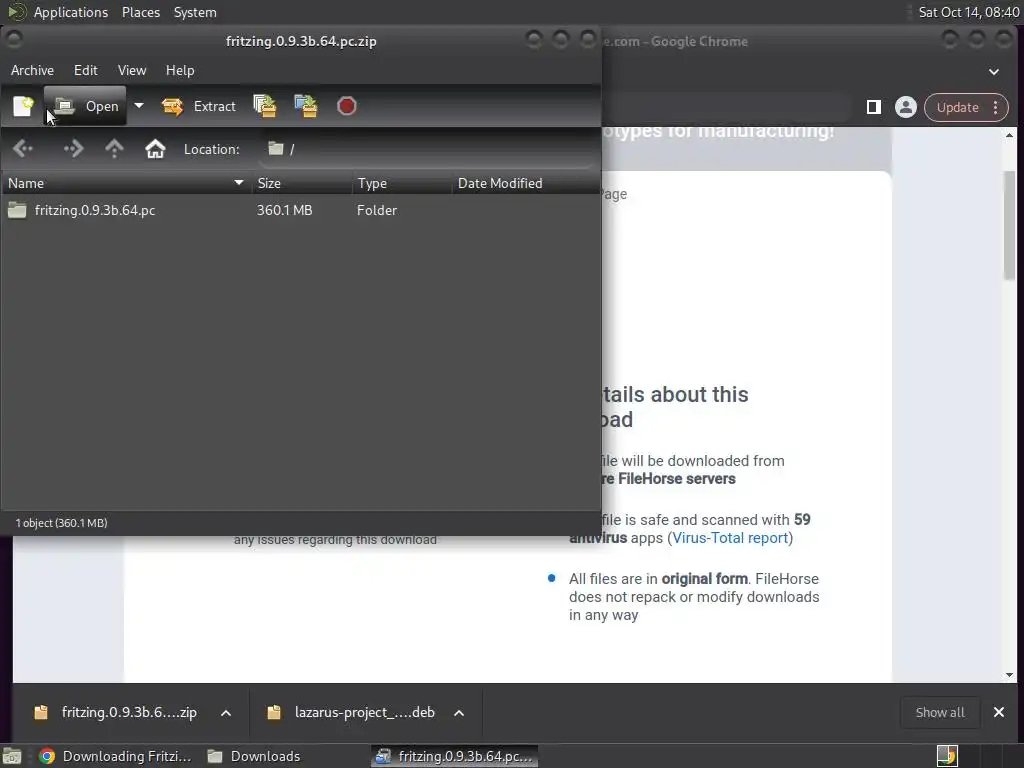
Task: Go back using the left arrow
Action: click(x=23, y=149)
